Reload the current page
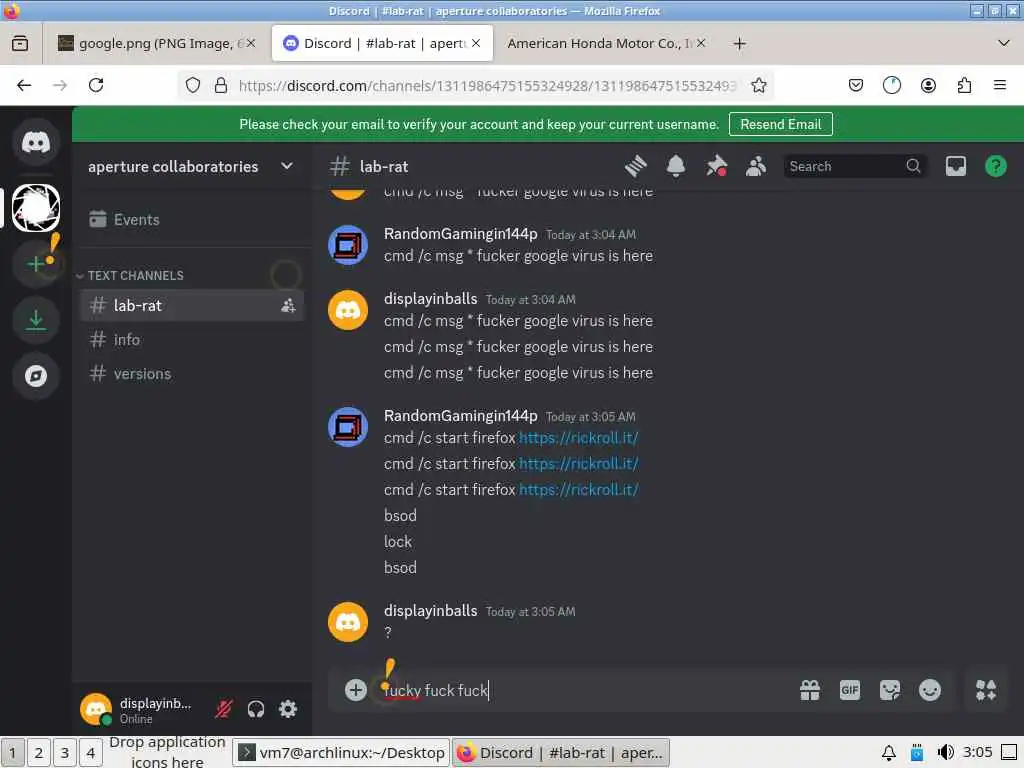The image size is (1024, 768). 96,85
